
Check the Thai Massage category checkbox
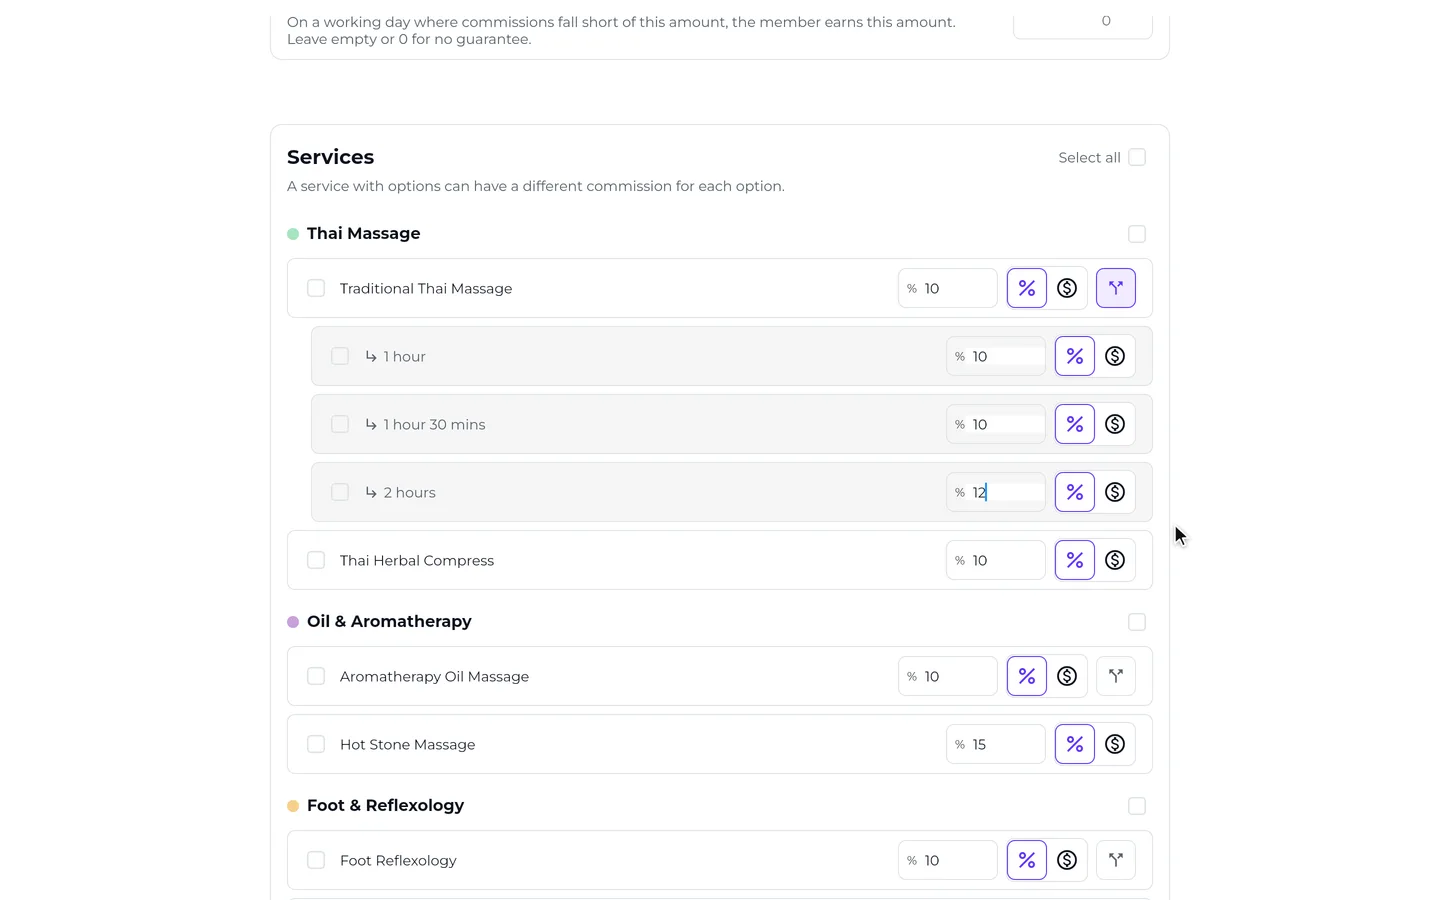[x=1137, y=234]
